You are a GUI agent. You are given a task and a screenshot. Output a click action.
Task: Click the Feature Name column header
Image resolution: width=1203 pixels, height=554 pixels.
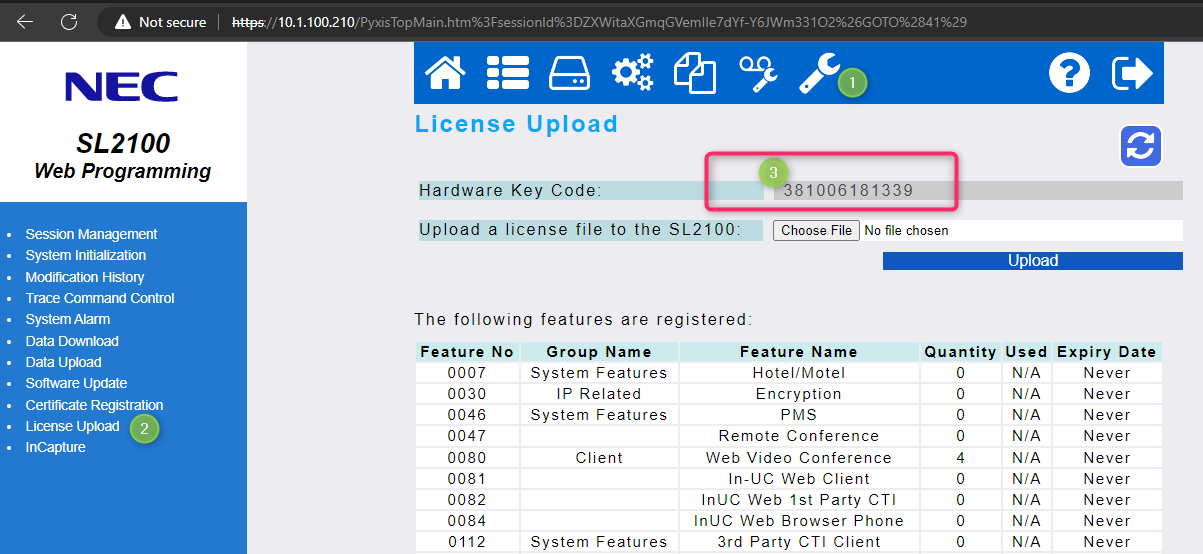click(798, 352)
